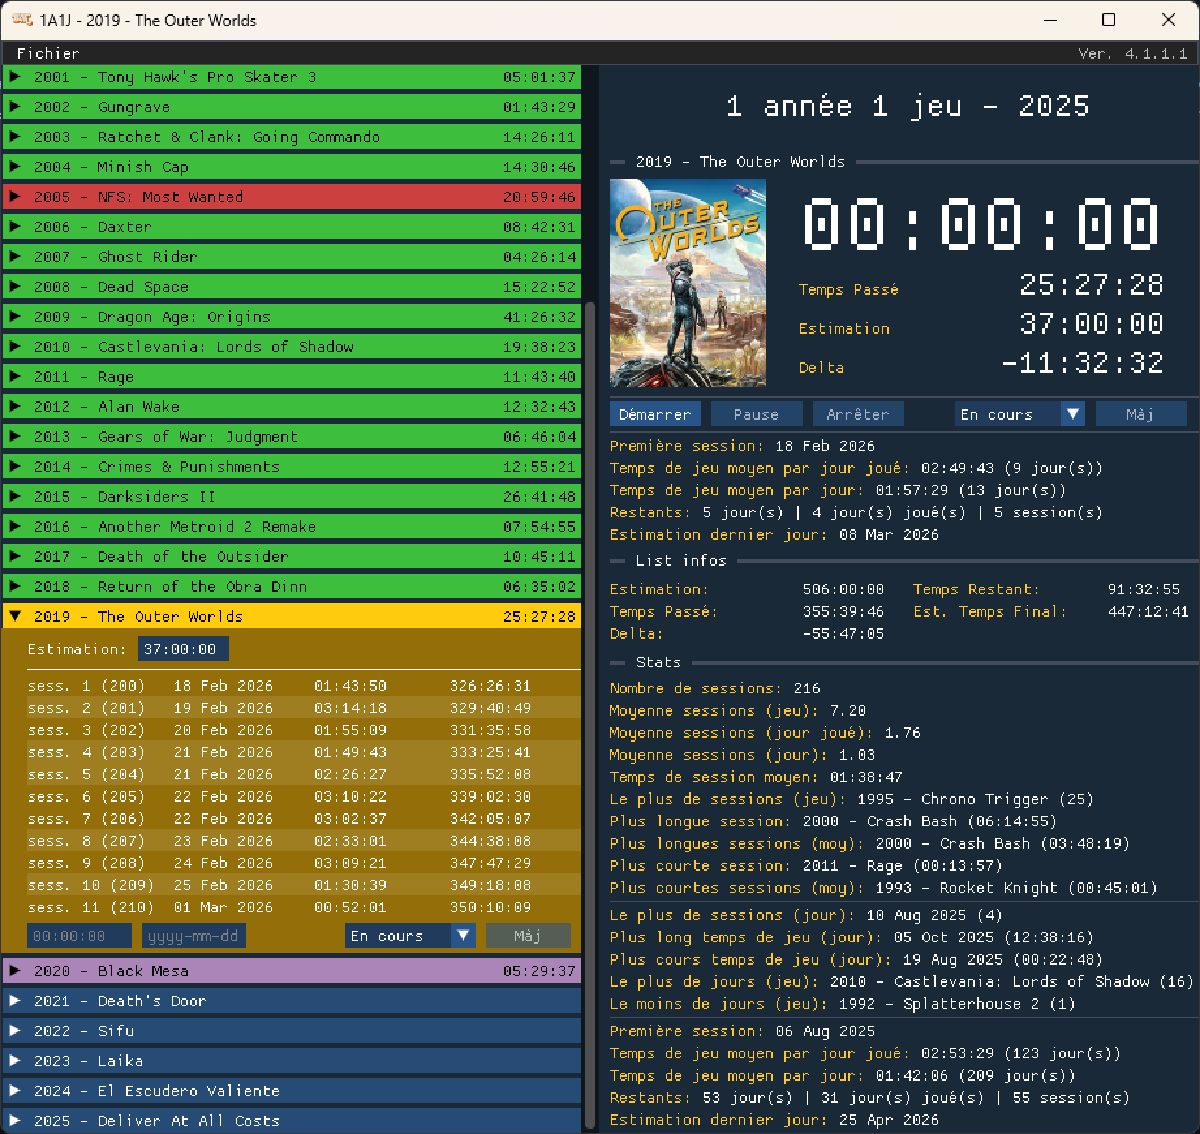The height and width of the screenshot is (1134, 1200).
Task: Click the Arrêter button
Action: tap(858, 414)
